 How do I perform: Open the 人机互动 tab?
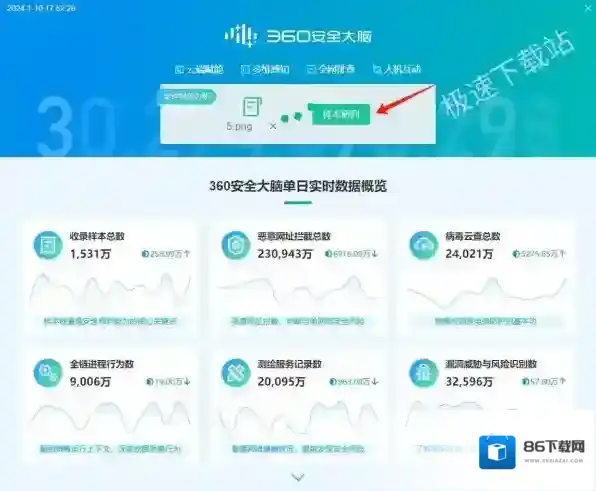pos(397,69)
